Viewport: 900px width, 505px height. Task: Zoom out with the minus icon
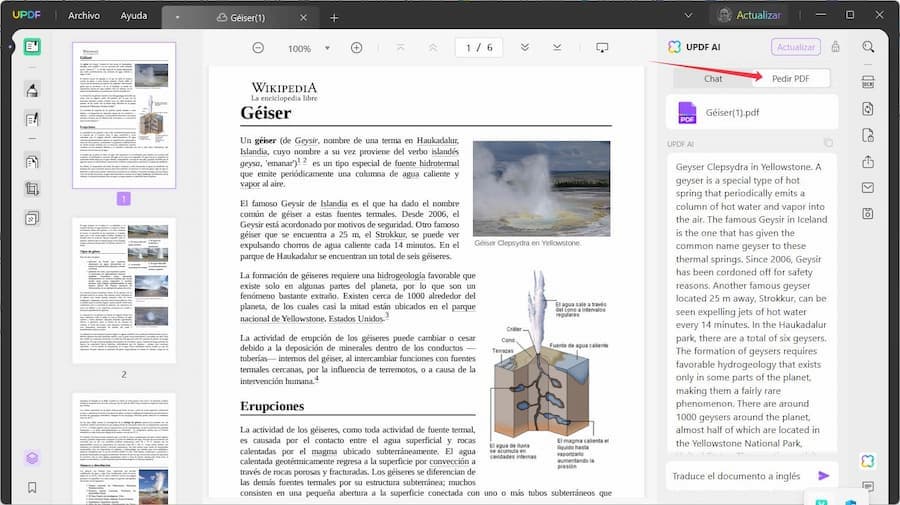(x=258, y=48)
